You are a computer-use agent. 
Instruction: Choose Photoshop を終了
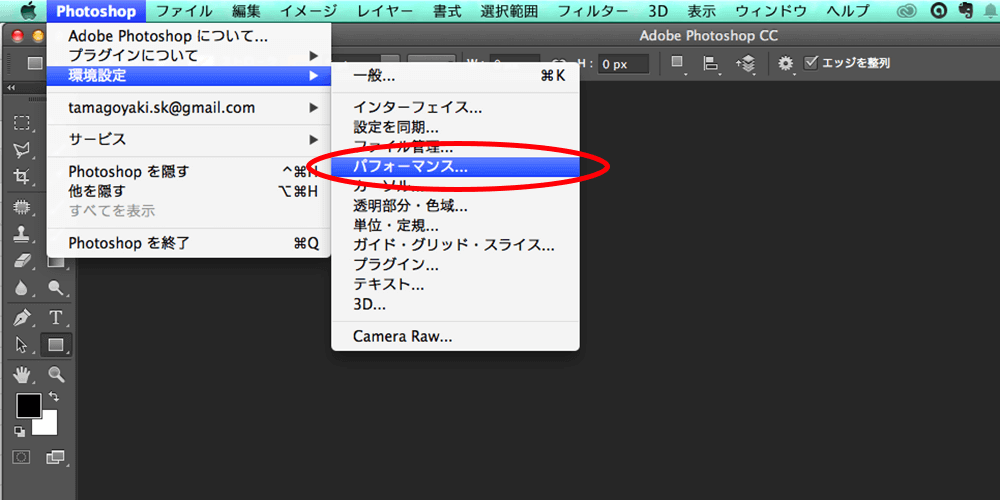coord(189,243)
